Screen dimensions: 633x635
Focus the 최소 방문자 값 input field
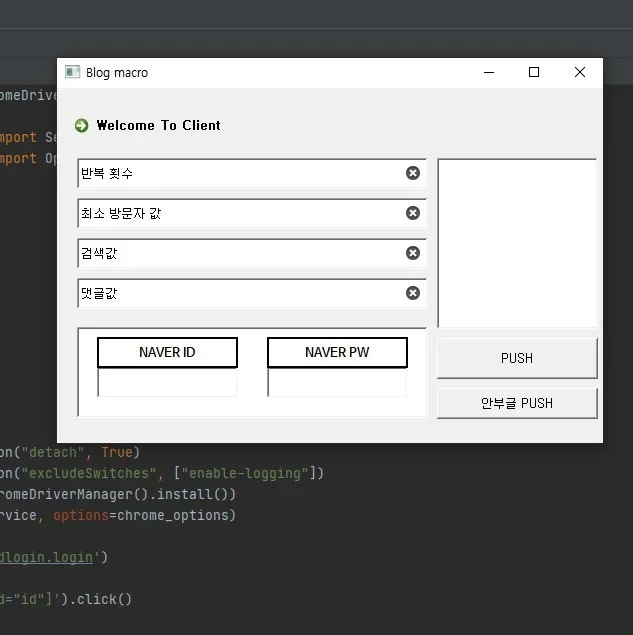pyautogui.click(x=252, y=213)
